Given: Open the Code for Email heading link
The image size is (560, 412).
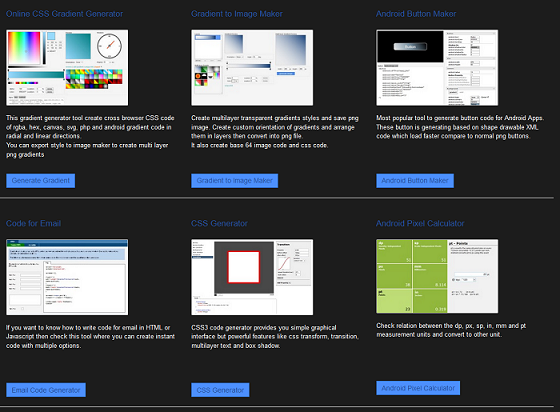Looking at the screenshot, I should [x=34, y=223].
